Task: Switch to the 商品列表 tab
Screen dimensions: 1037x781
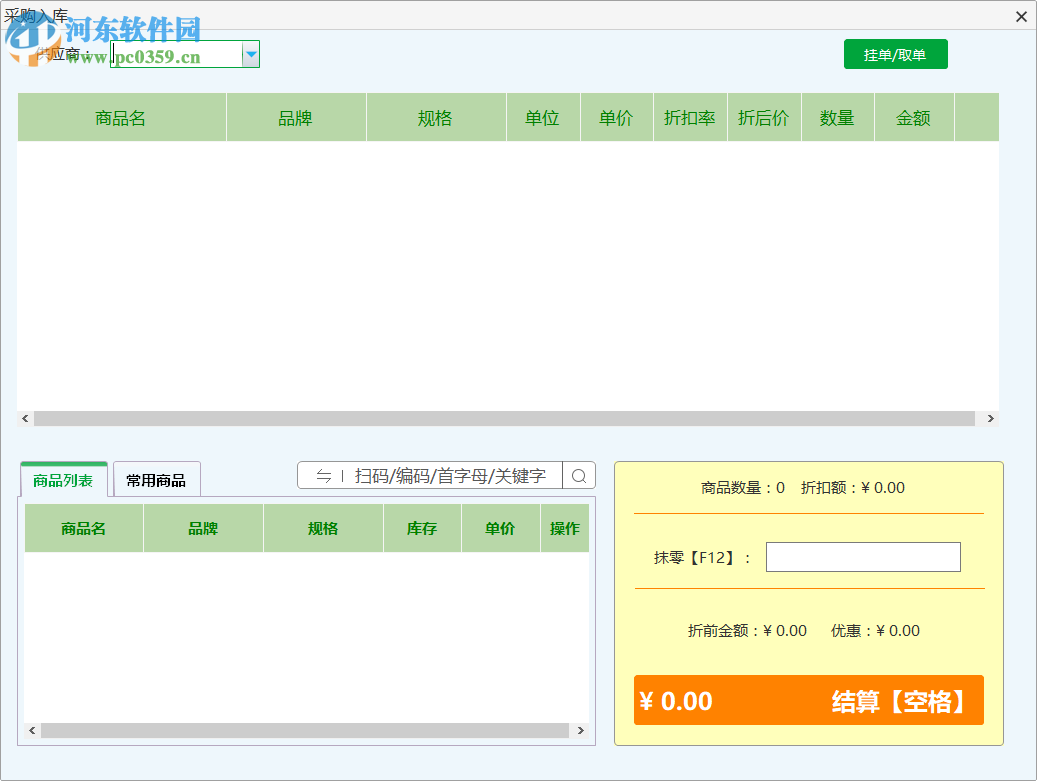Action: pos(63,480)
